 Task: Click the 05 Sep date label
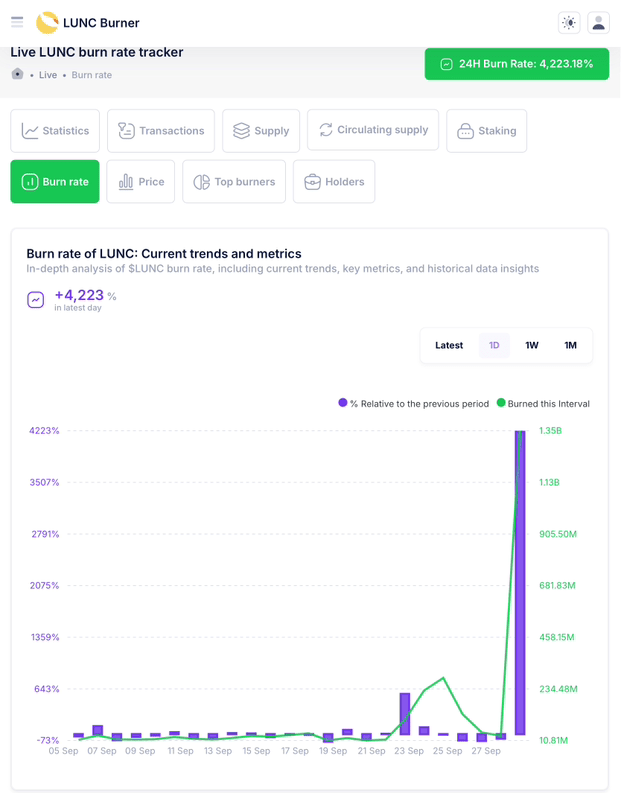coord(63,751)
